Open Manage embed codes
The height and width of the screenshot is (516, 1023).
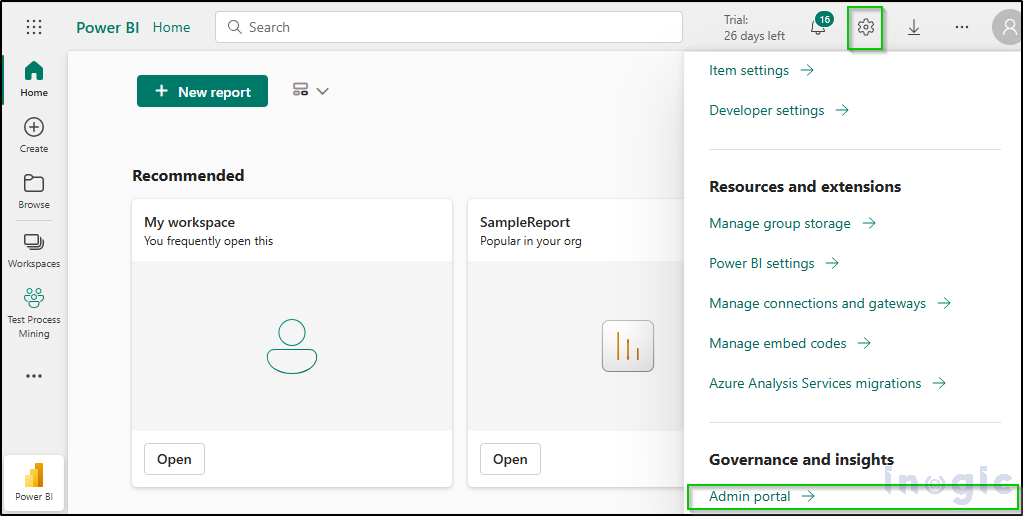tap(790, 343)
